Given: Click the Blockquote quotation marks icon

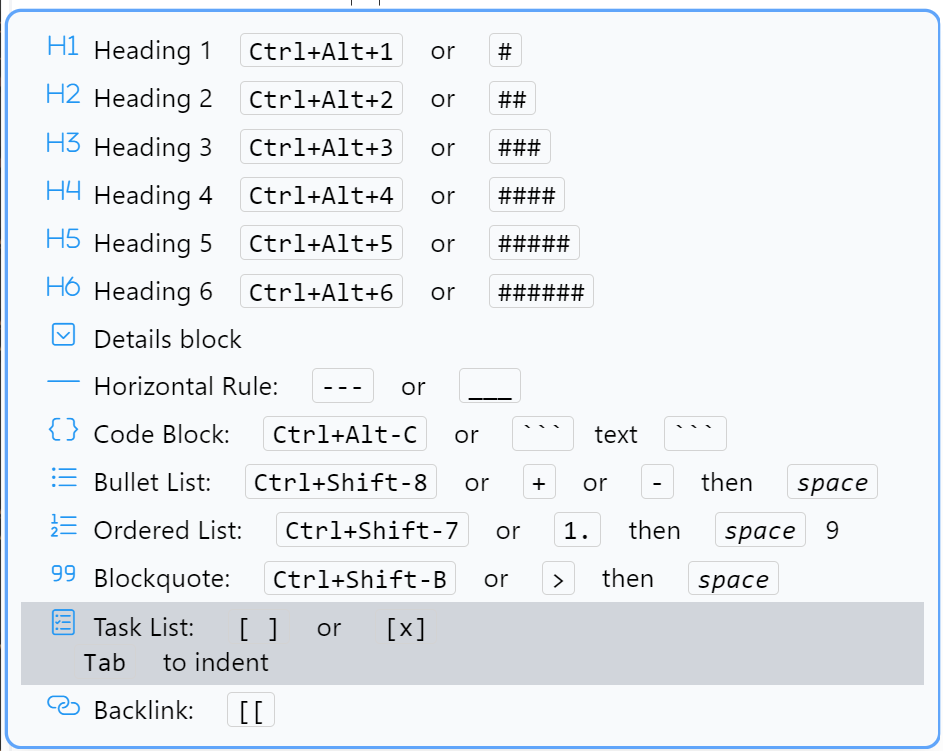Looking at the screenshot, I should (x=64, y=574).
